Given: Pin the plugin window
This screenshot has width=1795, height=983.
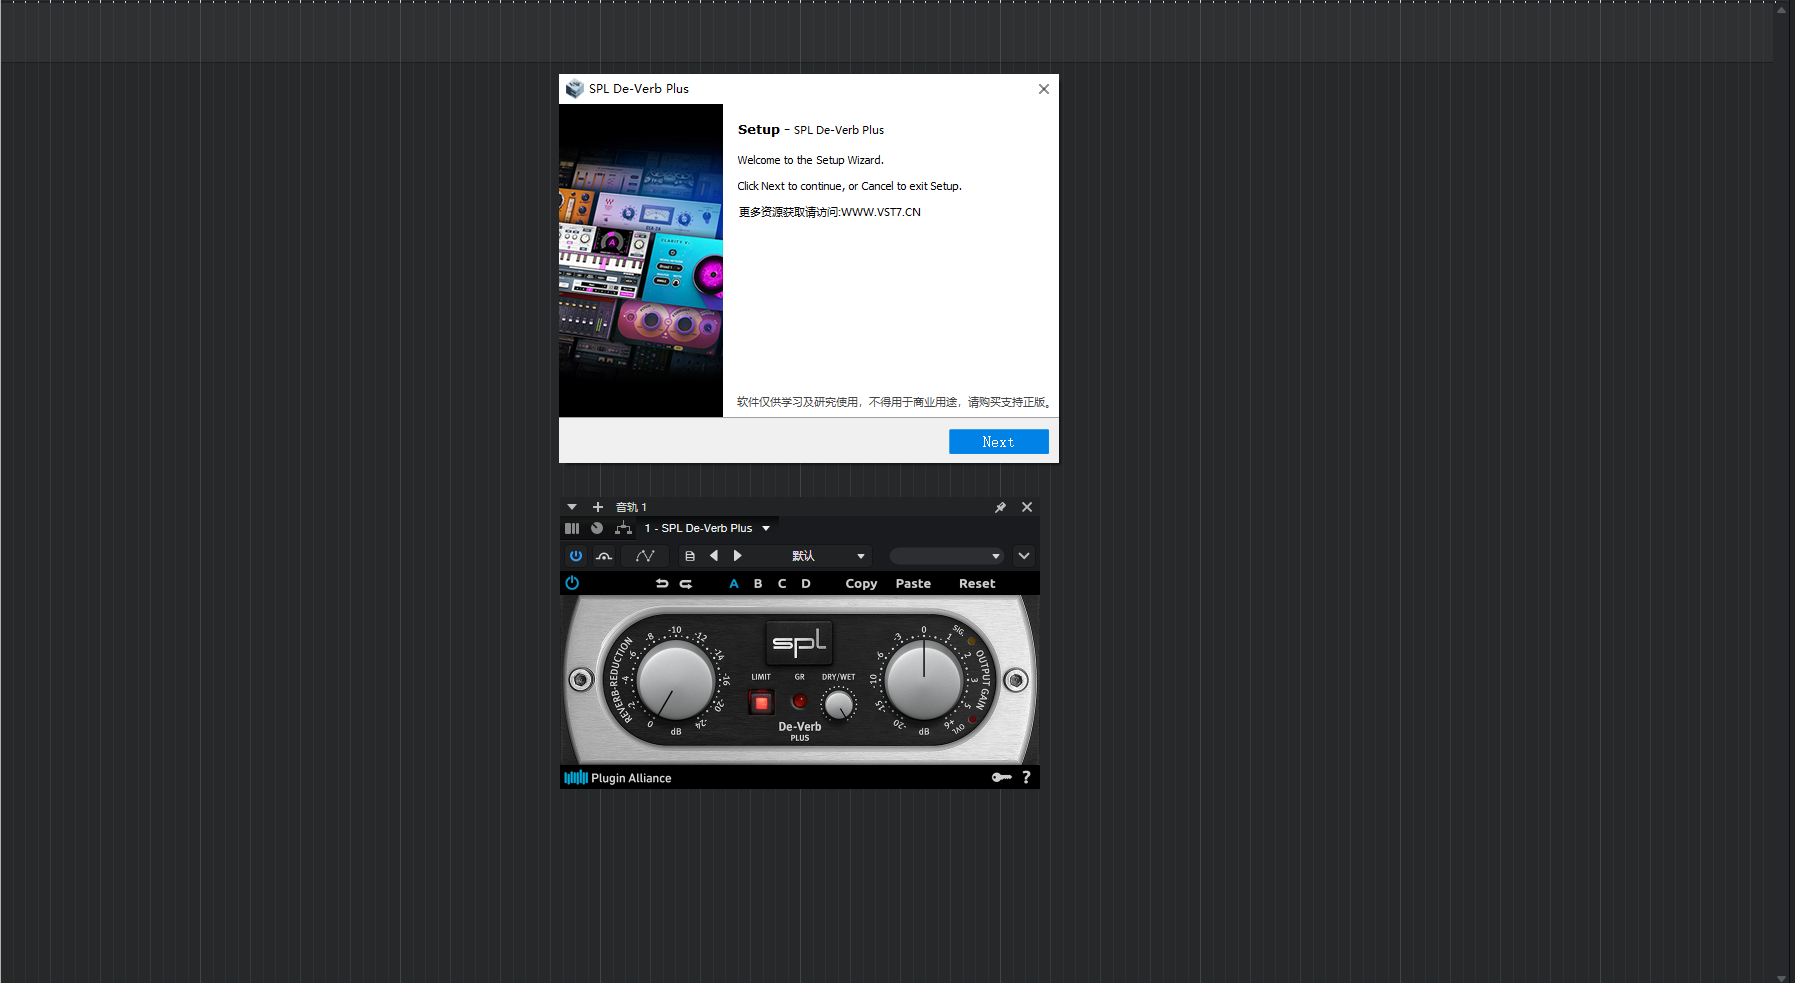Looking at the screenshot, I should pos(1000,507).
